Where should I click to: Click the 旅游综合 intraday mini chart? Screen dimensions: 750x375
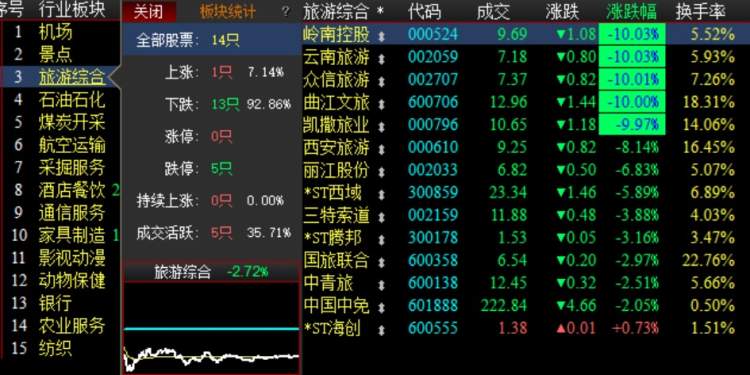tap(211, 328)
